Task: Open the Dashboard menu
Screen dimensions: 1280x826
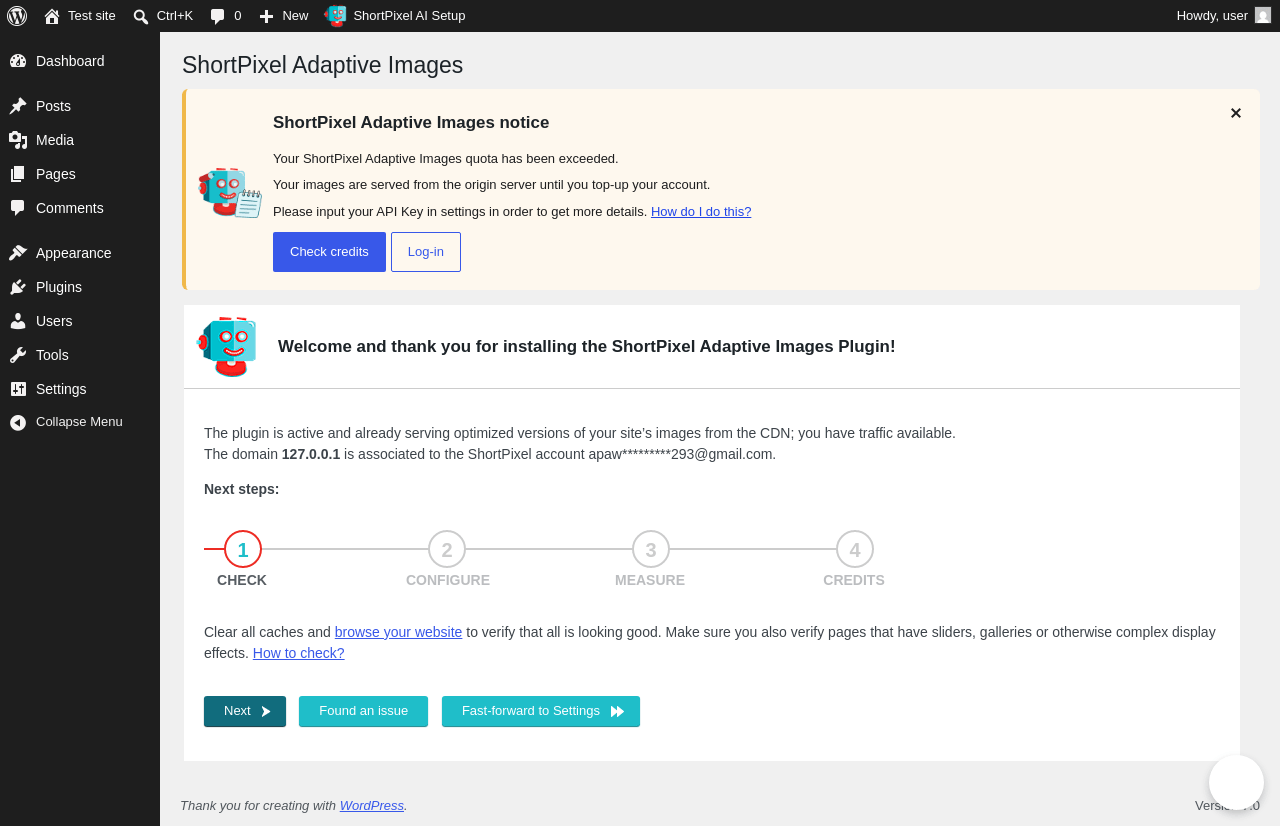Action: (80, 61)
